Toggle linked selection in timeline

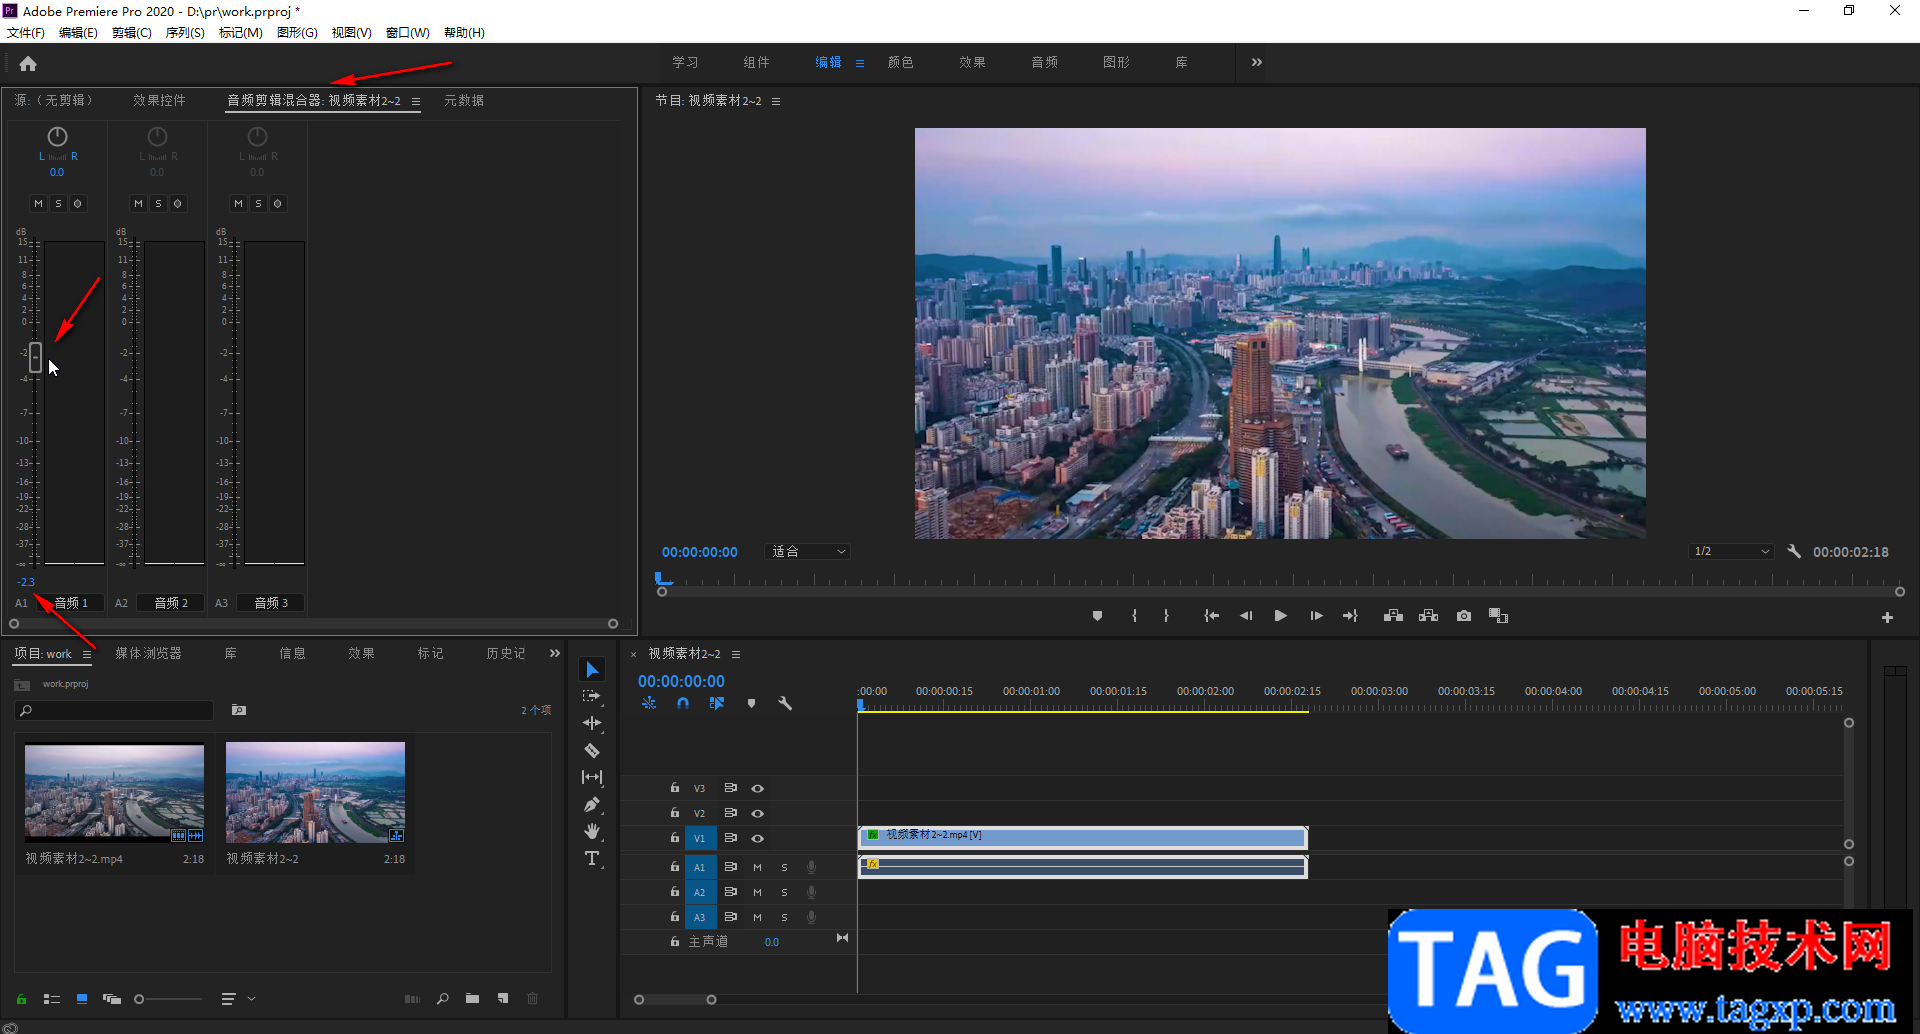[717, 703]
